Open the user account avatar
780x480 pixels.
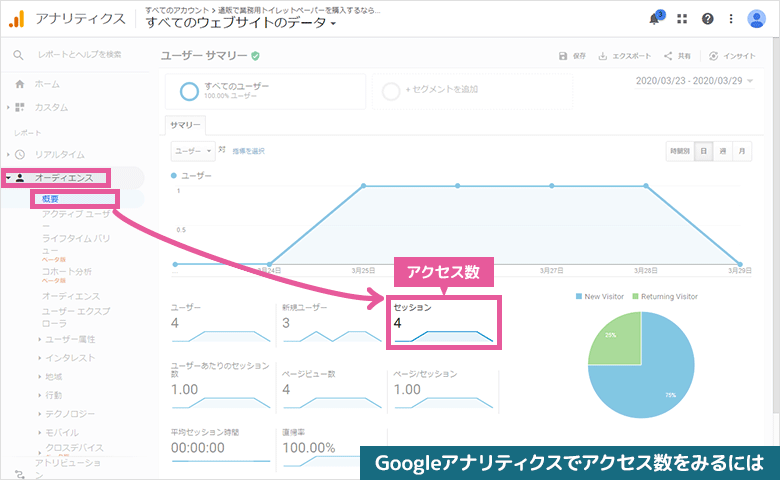click(757, 19)
